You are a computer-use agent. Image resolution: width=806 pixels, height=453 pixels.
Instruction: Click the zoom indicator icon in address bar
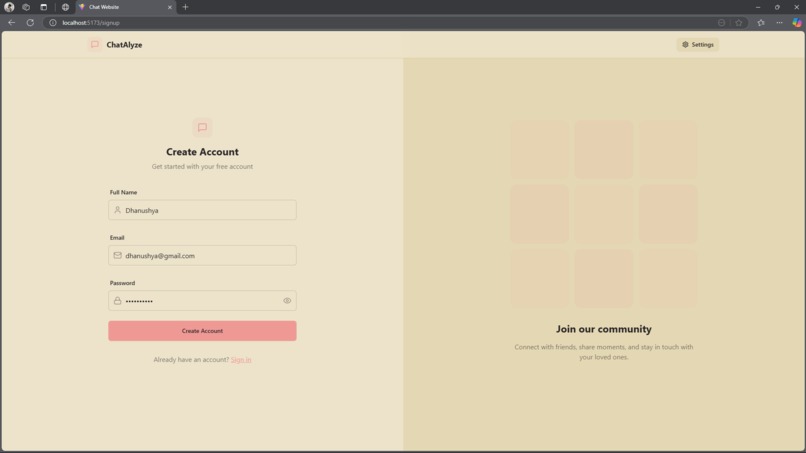click(x=721, y=23)
